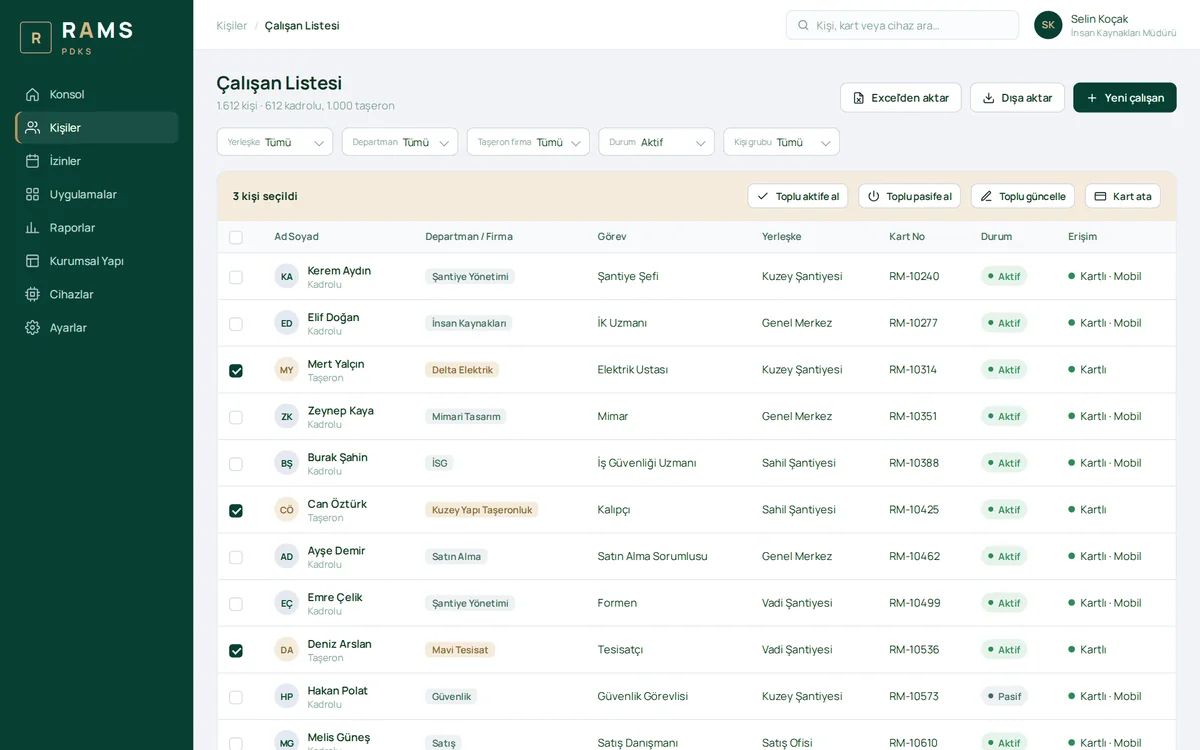Expand the Taşeron firma filter
The image size is (1200, 750).
coord(528,142)
